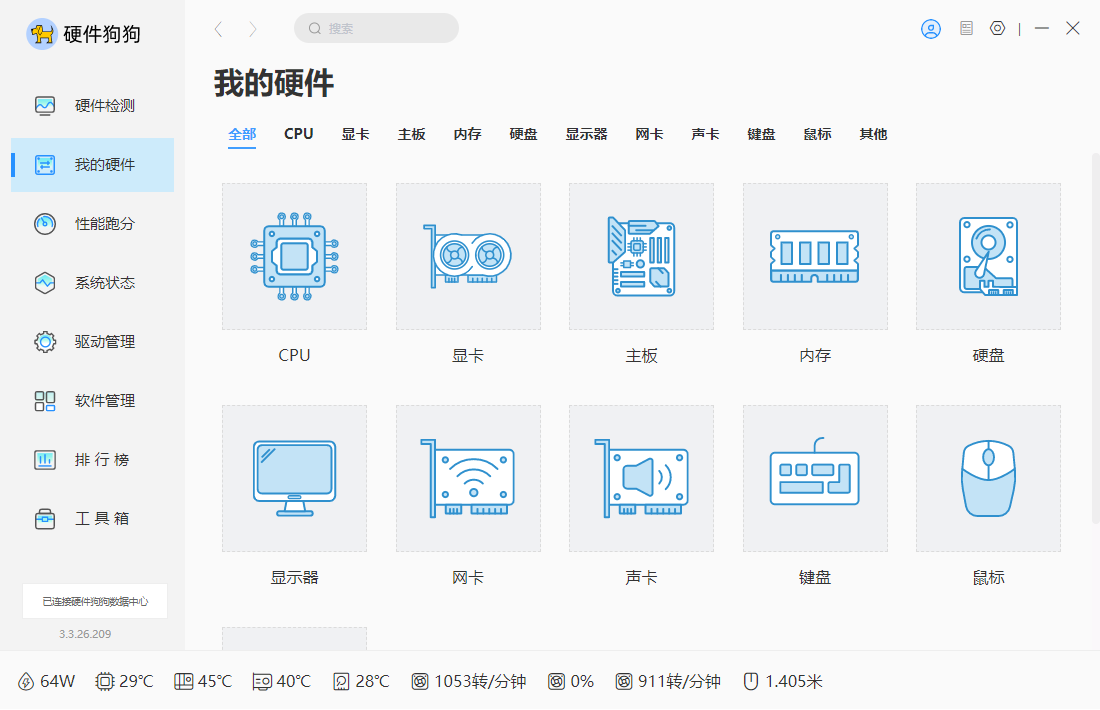1100x710 pixels.
Task: Select 性能跑分 benchmark in the sidebar
Action: (92, 224)
